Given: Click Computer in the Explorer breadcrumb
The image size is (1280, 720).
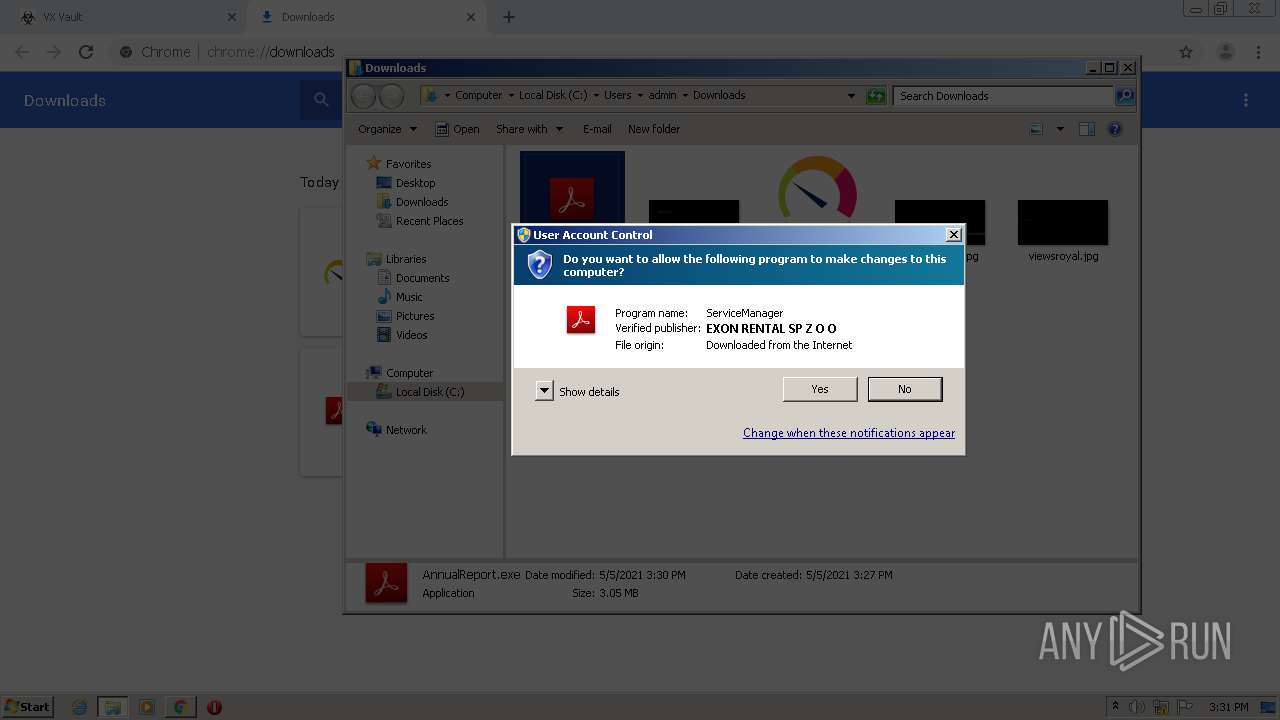Looking at the screenshot, I should pos(478,95).
